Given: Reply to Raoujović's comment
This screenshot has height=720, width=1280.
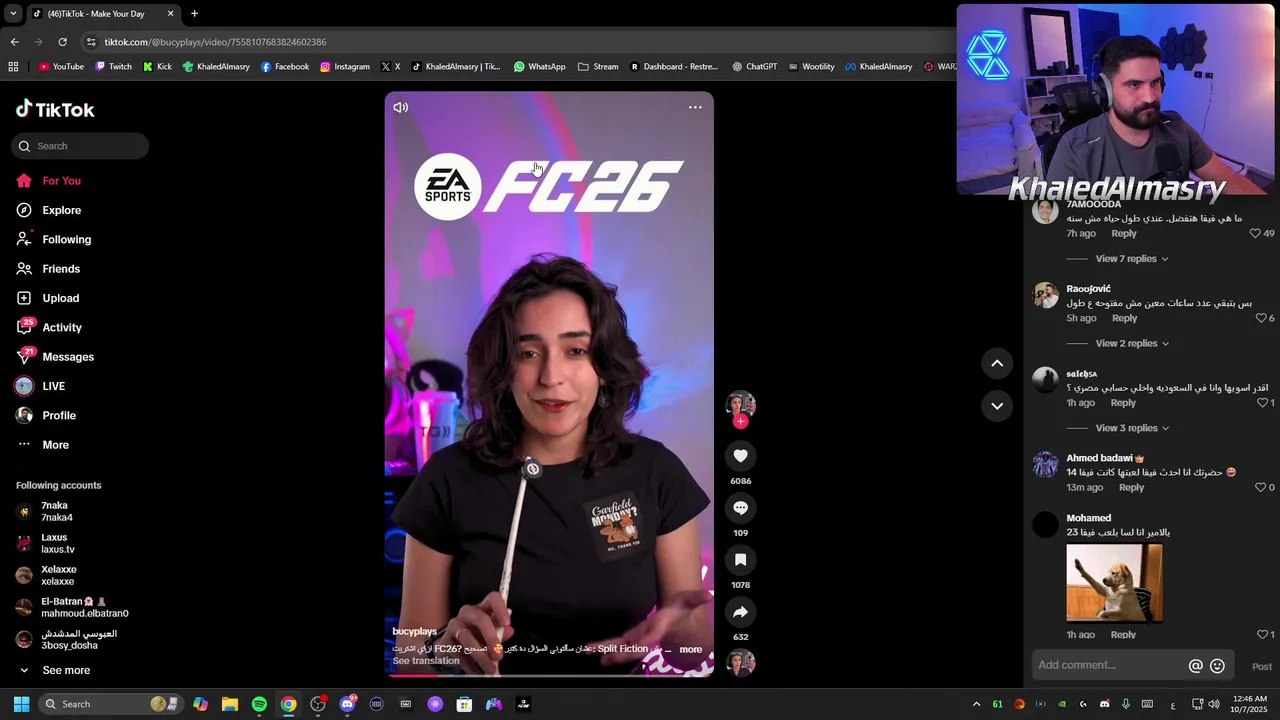Looking at the screenshot, I should click(1124, 318).
